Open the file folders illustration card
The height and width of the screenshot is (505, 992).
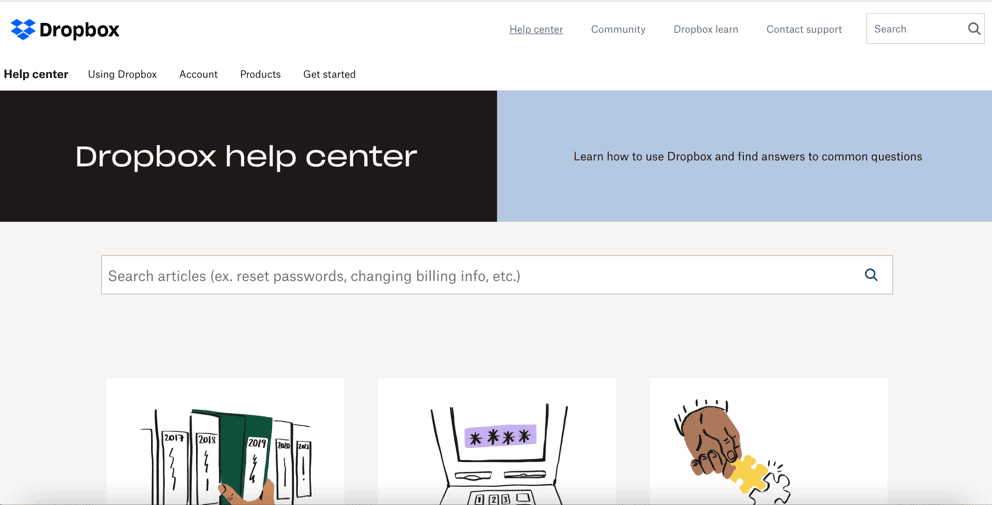[x=225, y=441]
